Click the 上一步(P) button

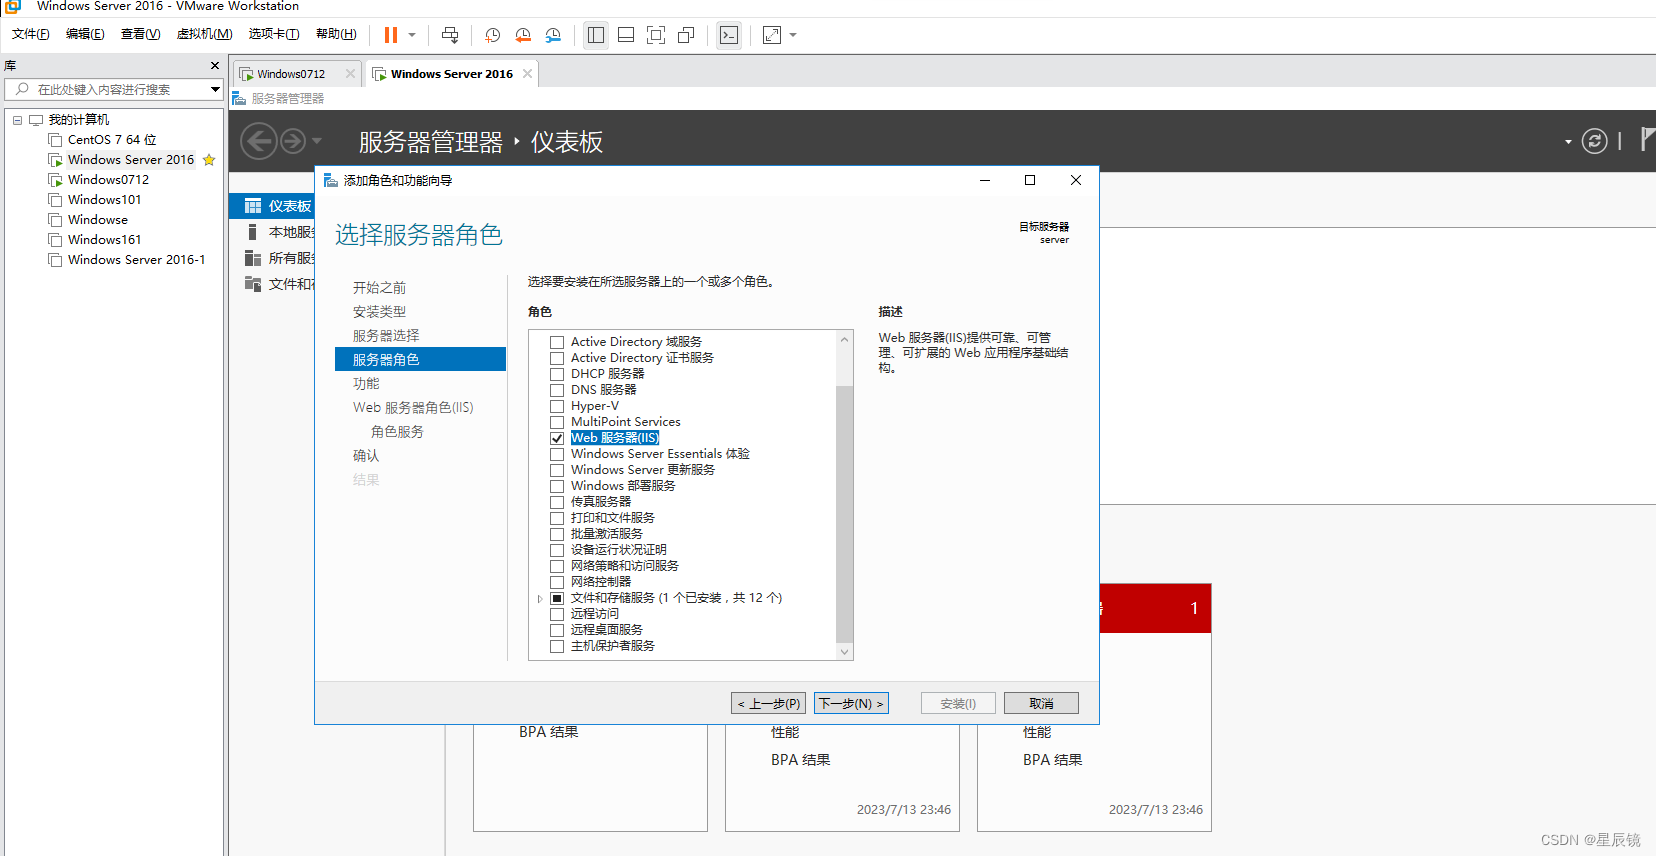point(768,703)
